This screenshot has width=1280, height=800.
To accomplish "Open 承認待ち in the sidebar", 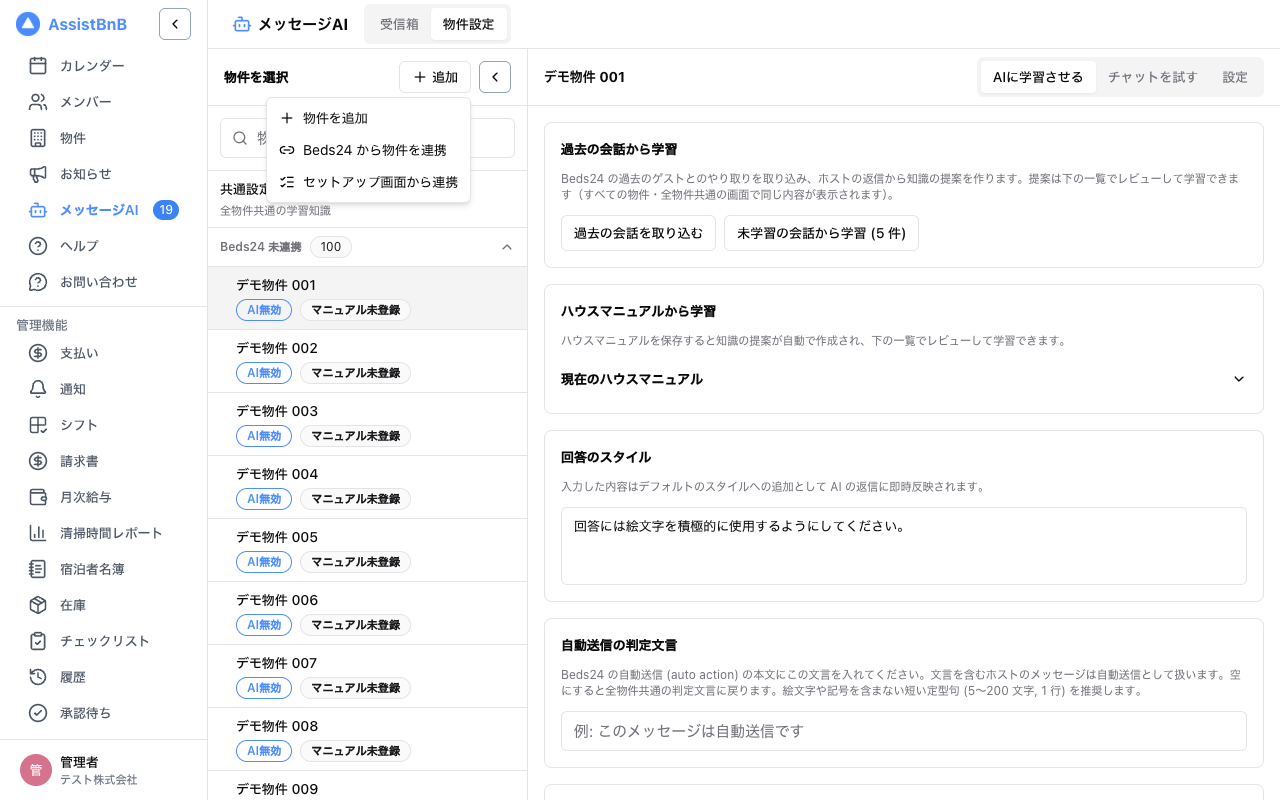I will coord(104,713).
